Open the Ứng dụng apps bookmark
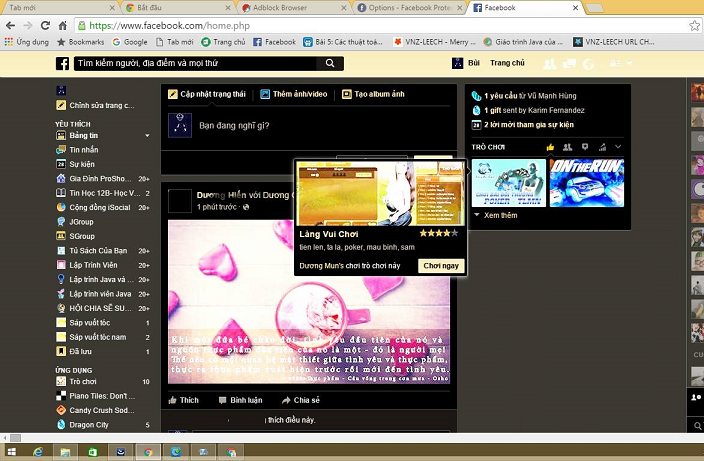 (26, 42)
